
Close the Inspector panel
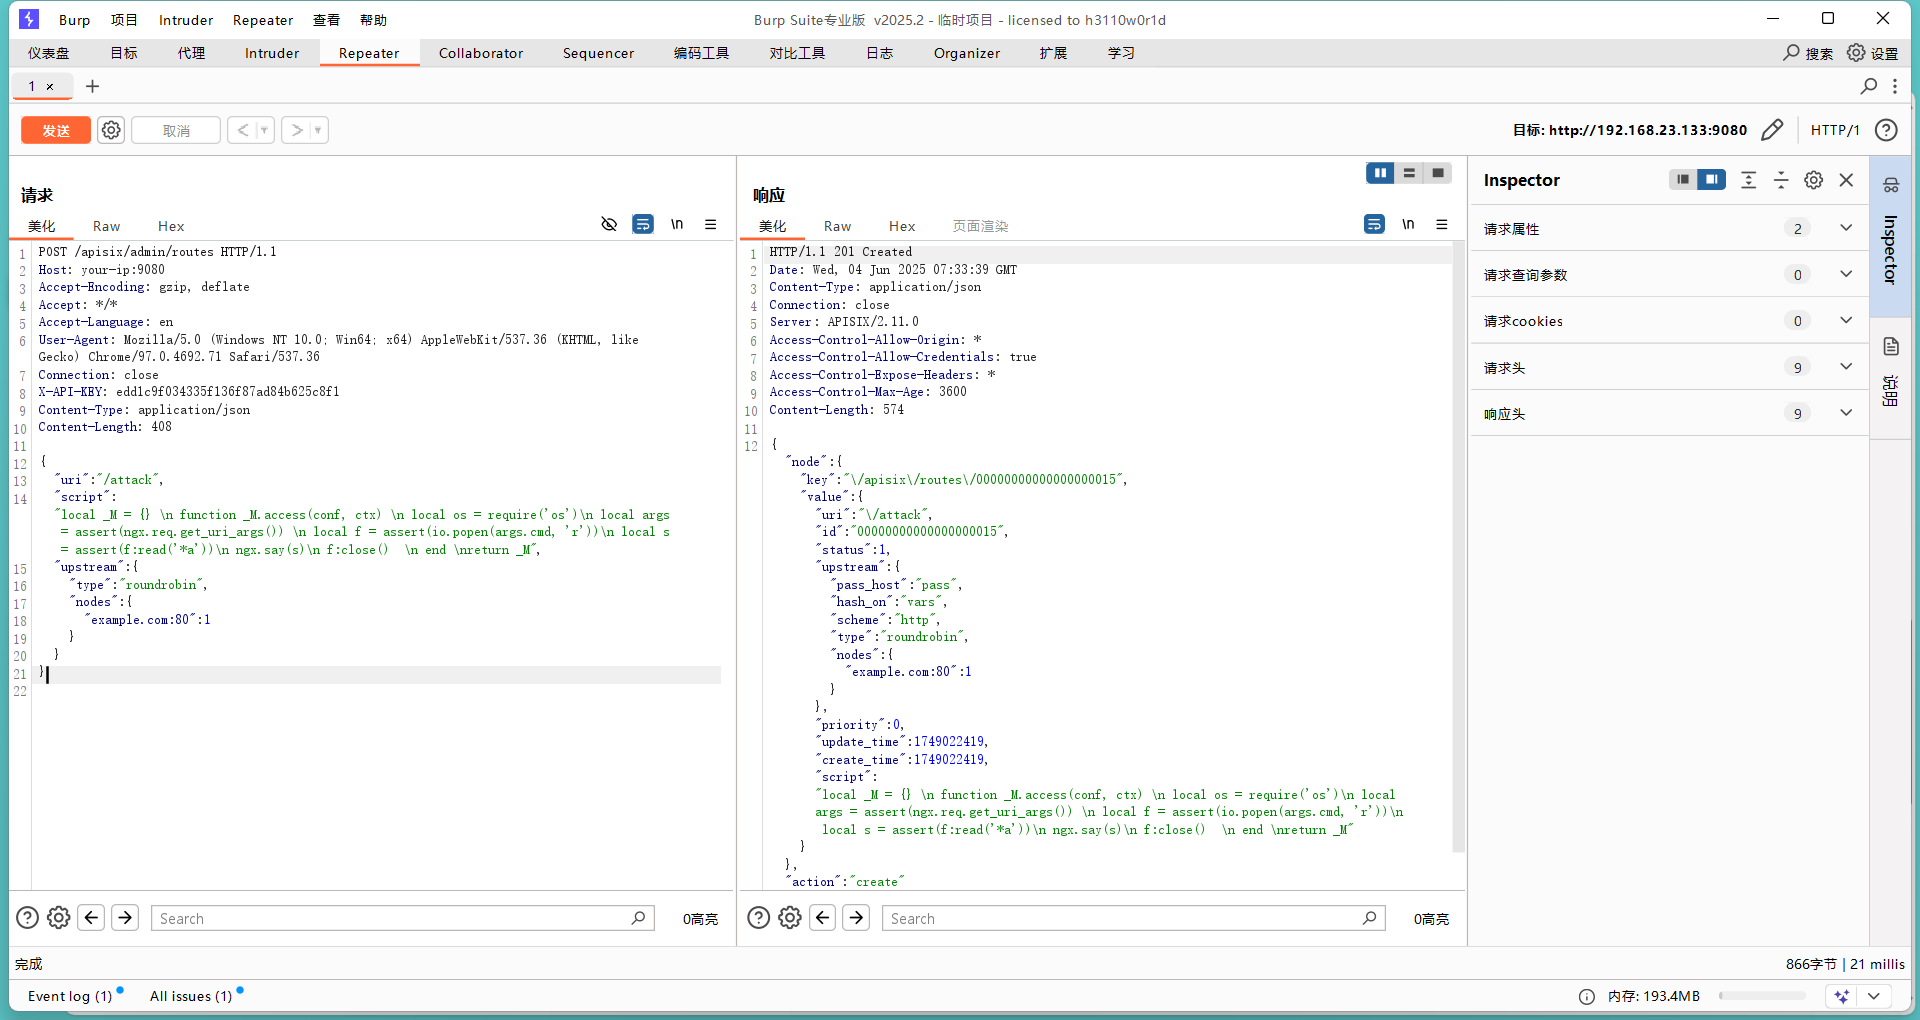click(x=1846, y=179)
